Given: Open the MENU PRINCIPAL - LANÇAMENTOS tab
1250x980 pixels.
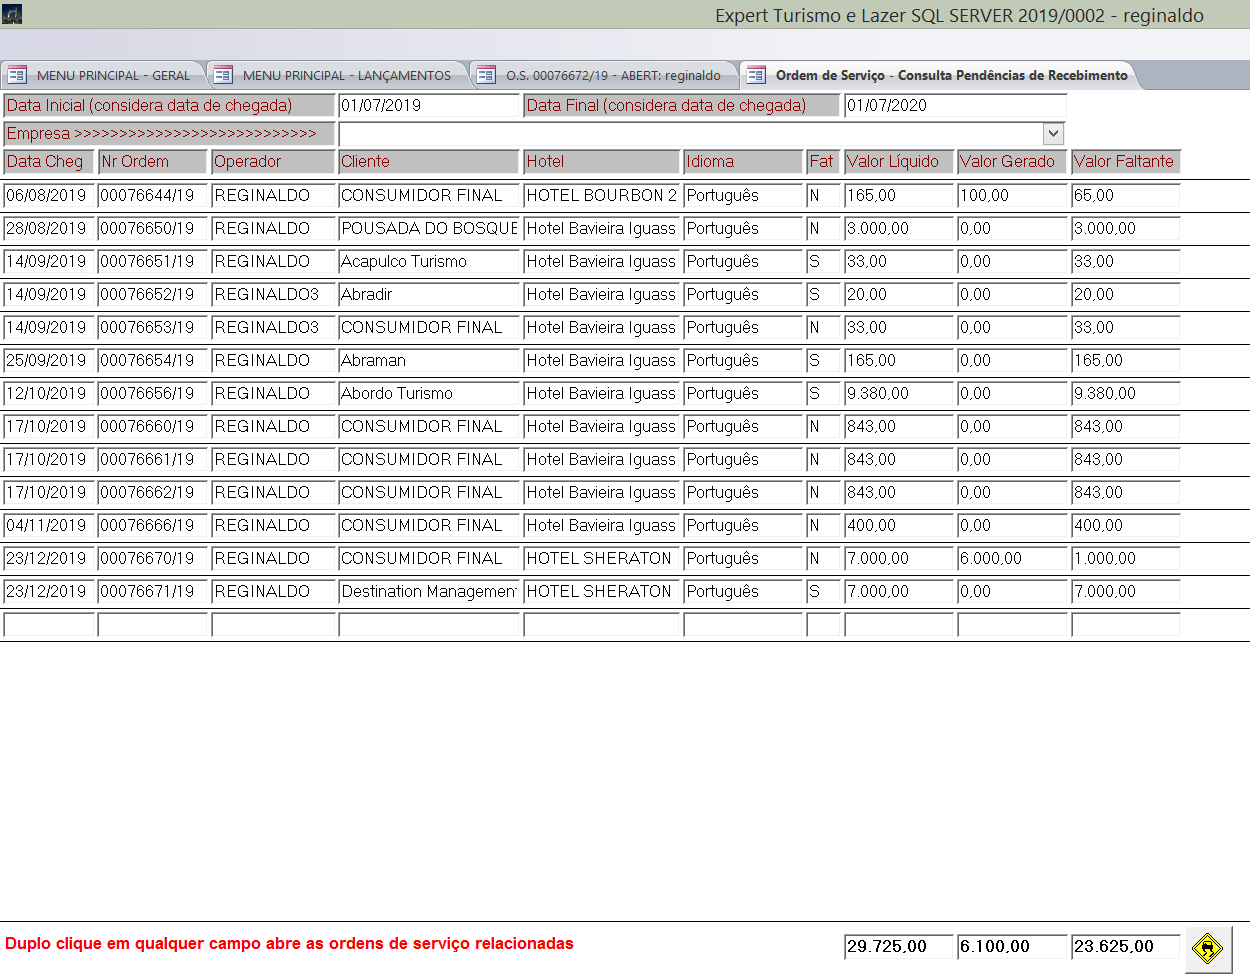Looking at the screenshot, I should (x=346, y=75).
